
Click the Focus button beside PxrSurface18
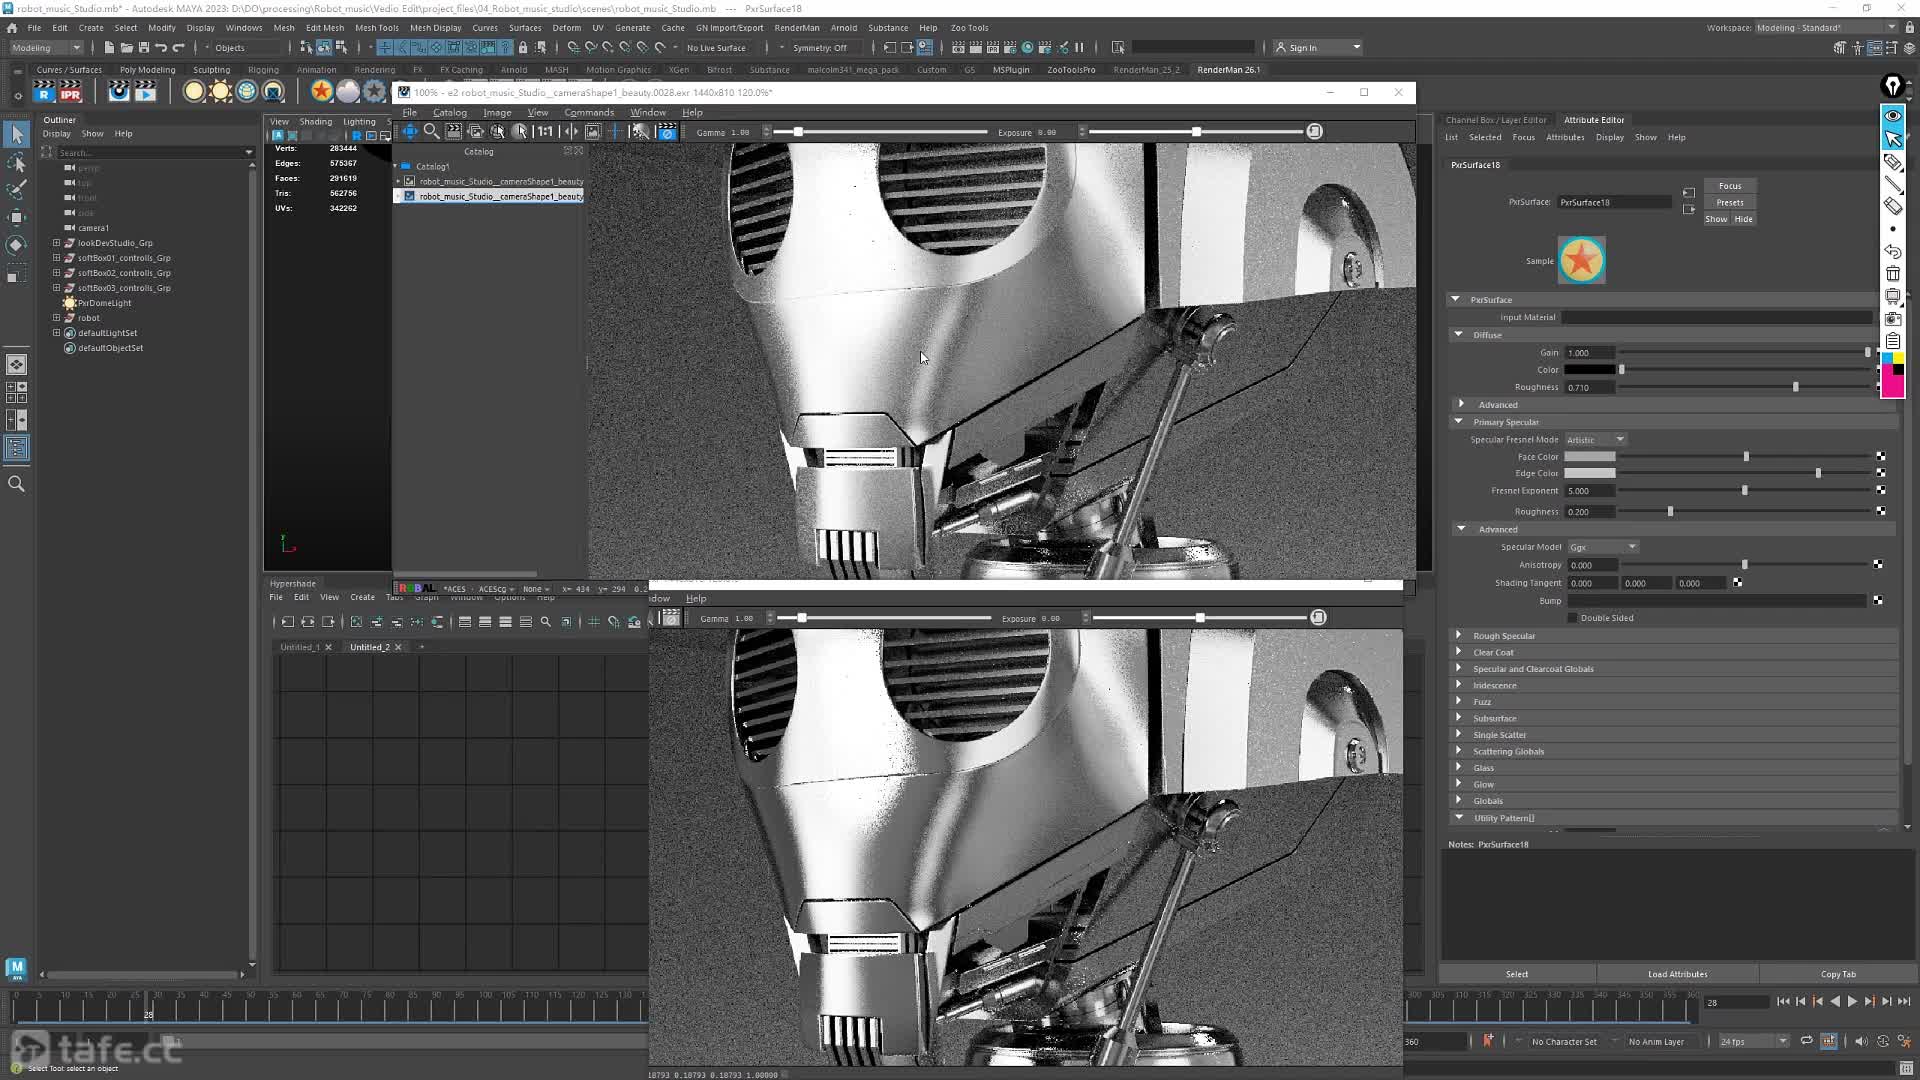[x=1730, y=186]
